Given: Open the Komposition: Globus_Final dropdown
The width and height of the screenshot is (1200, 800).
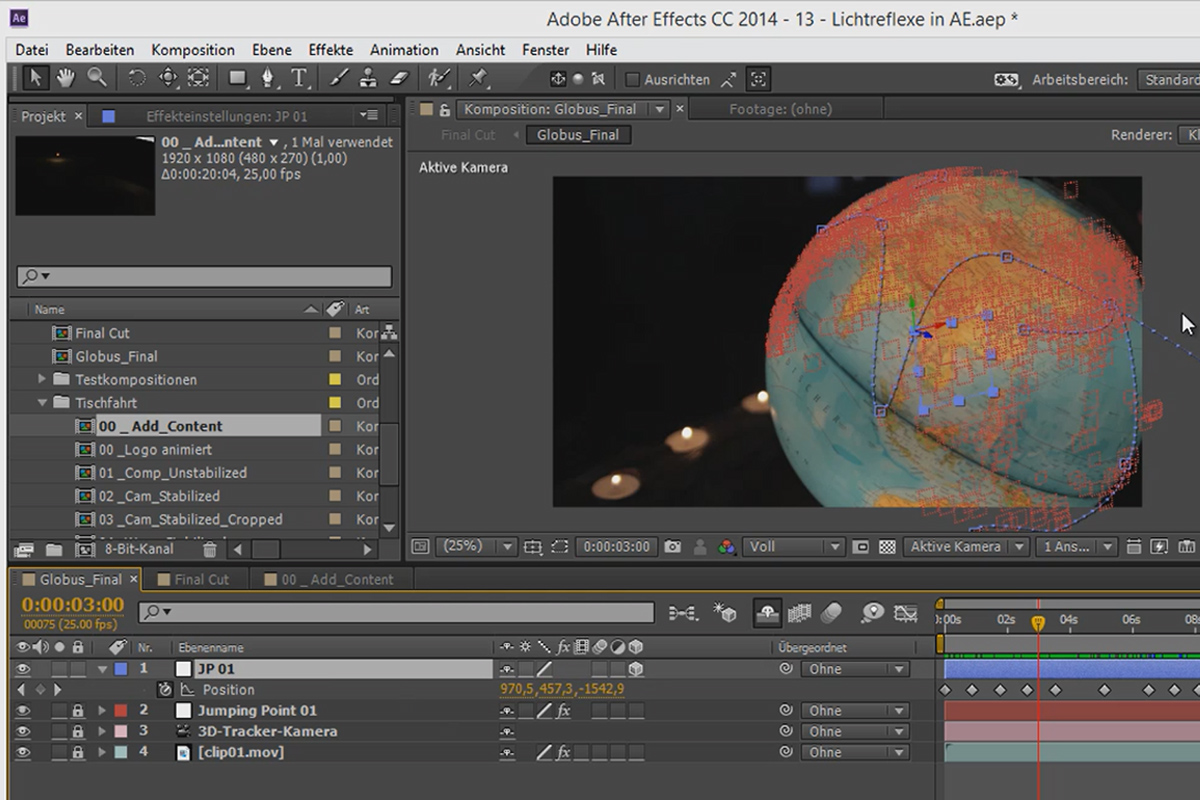Looking at the screenshot, I should tap(658, 109).
